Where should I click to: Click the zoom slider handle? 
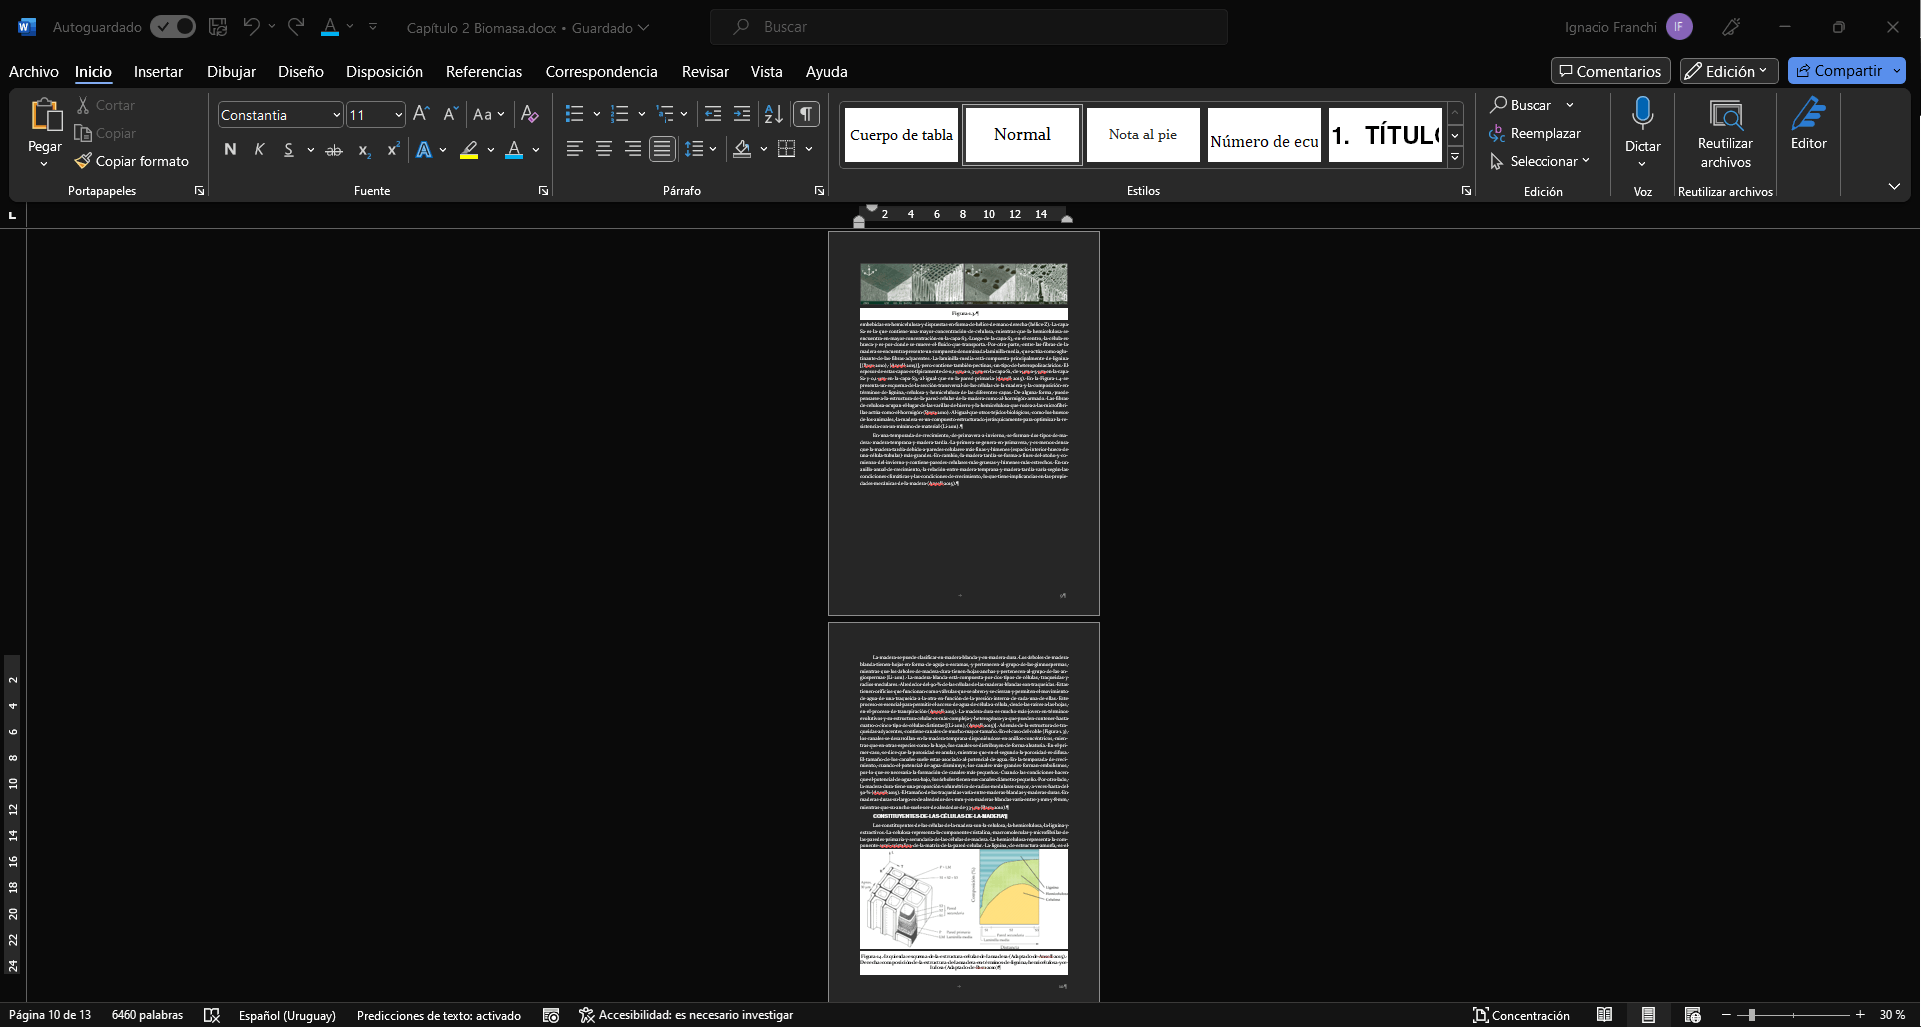tap(1751, 1015)
